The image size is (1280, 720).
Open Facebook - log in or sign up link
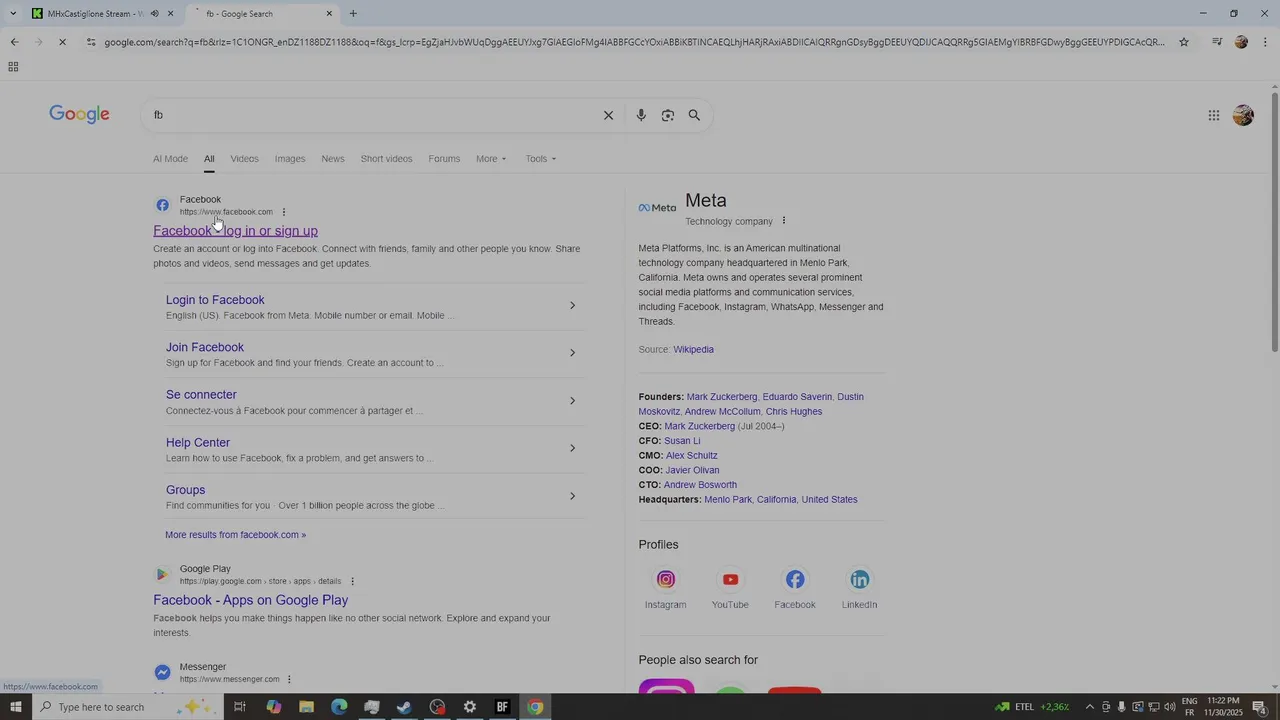coord(235,231)
